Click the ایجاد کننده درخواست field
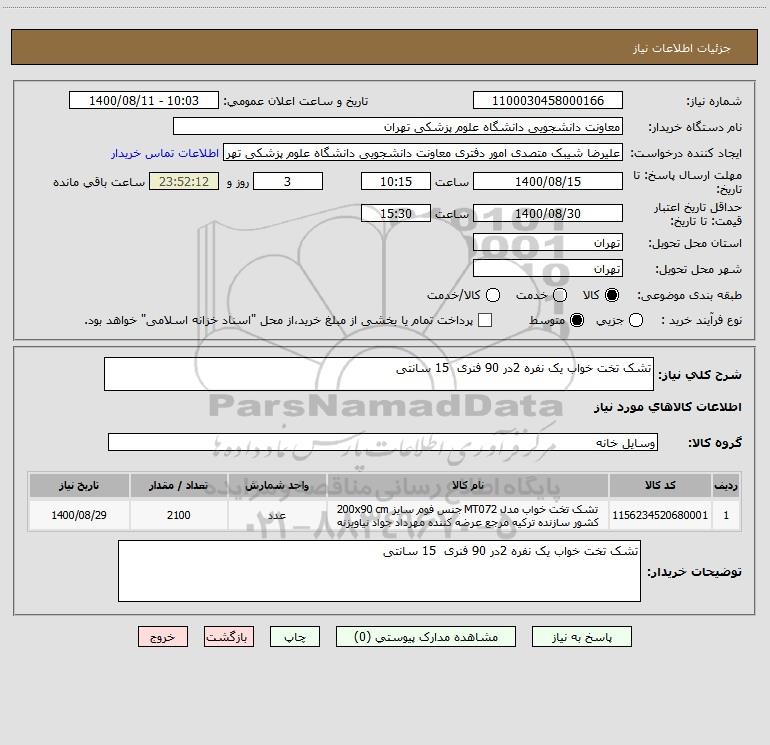This screenshot has width=770, height=745. (423, 152)
